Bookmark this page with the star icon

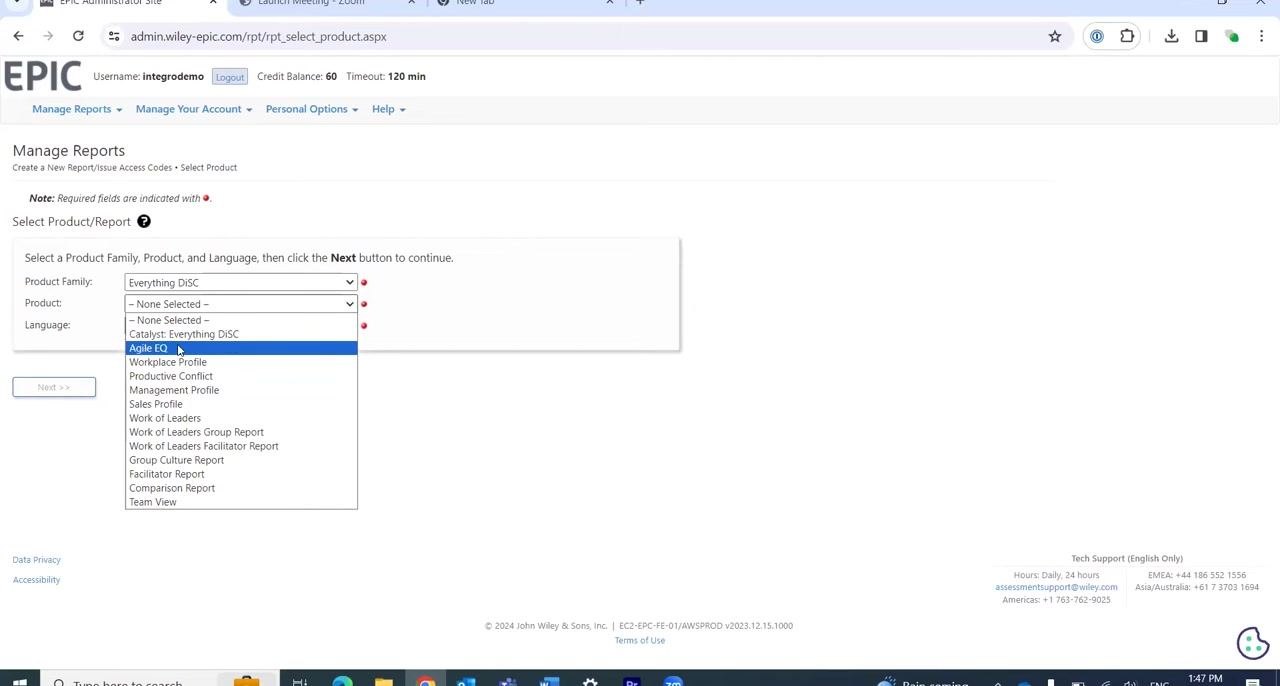coord(1055,36)
